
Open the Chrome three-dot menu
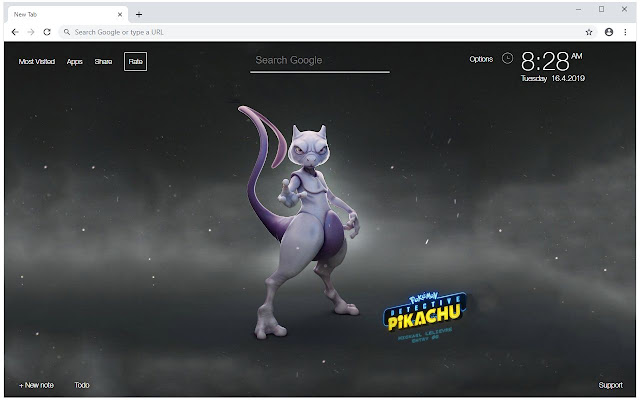click(625, 32)
